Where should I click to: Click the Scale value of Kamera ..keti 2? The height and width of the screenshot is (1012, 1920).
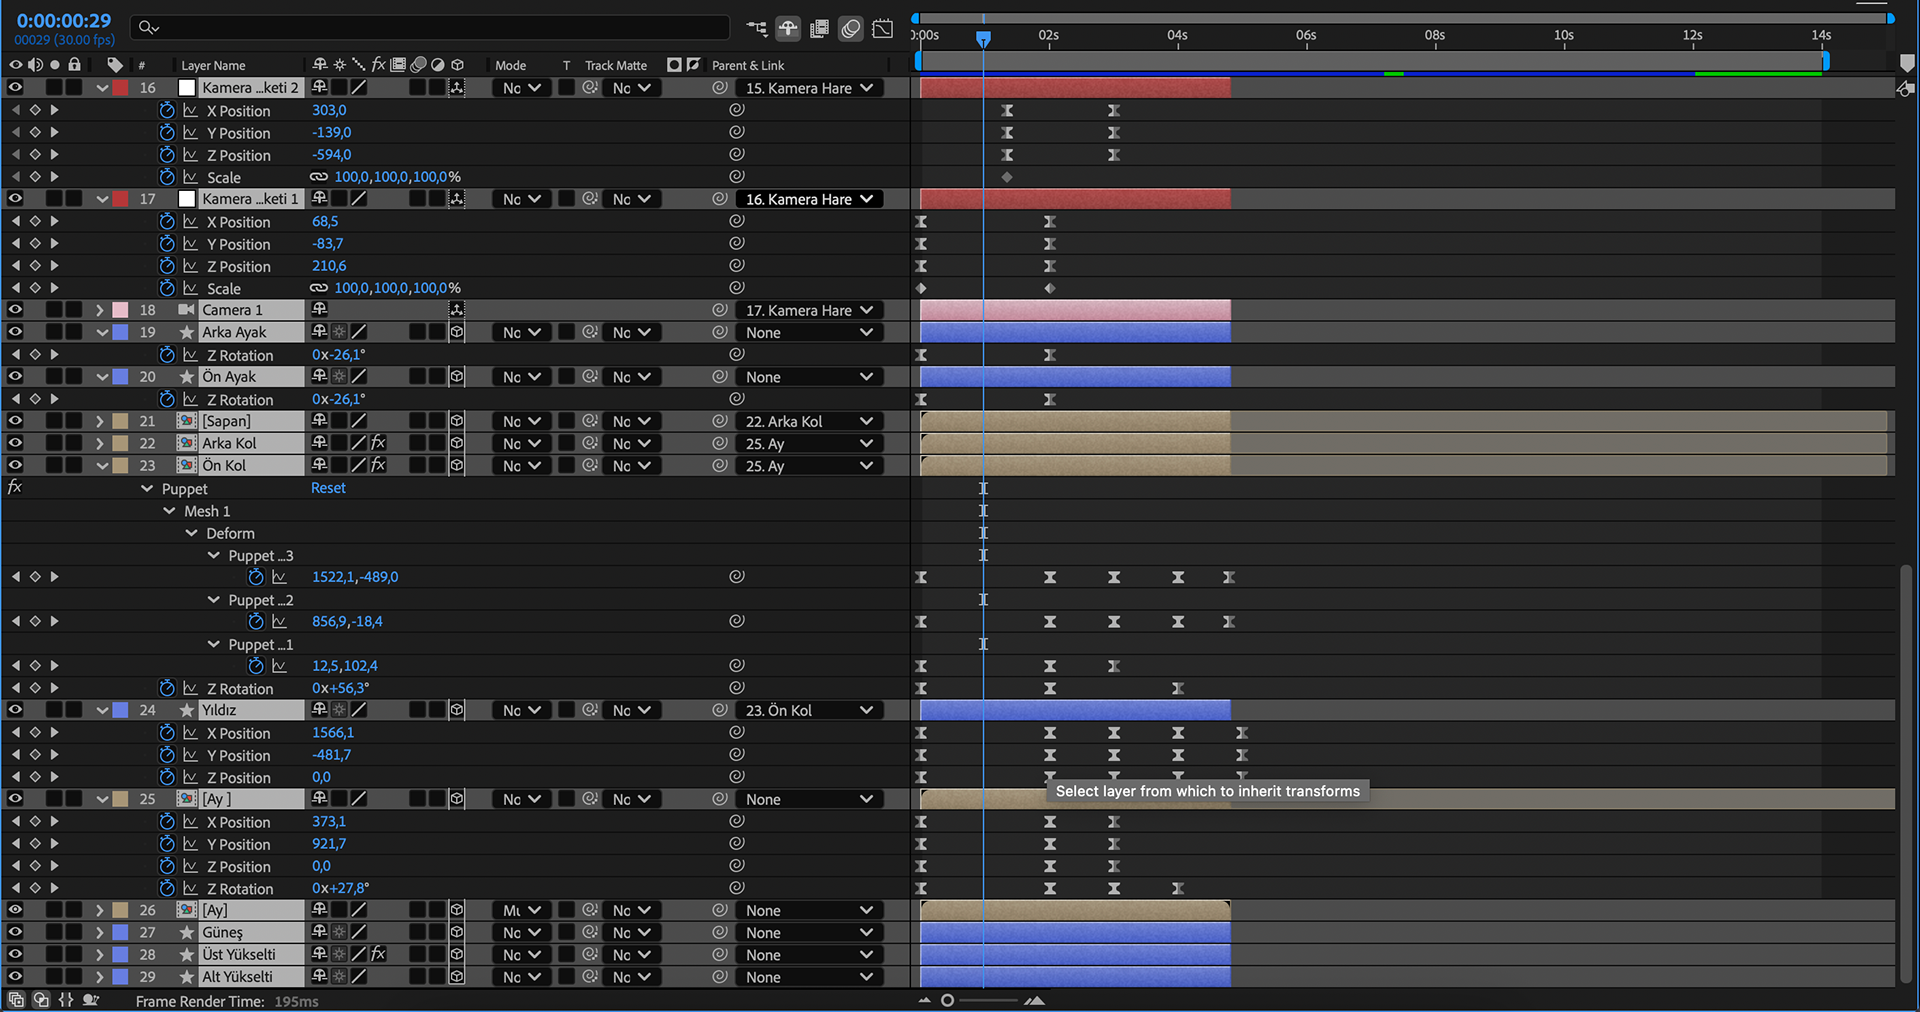pyautogui.click(x=397, y=177)
